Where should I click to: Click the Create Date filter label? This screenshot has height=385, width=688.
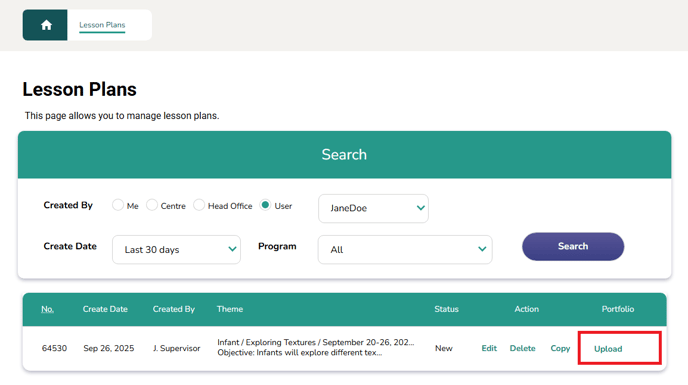click(x=70, y=246)
